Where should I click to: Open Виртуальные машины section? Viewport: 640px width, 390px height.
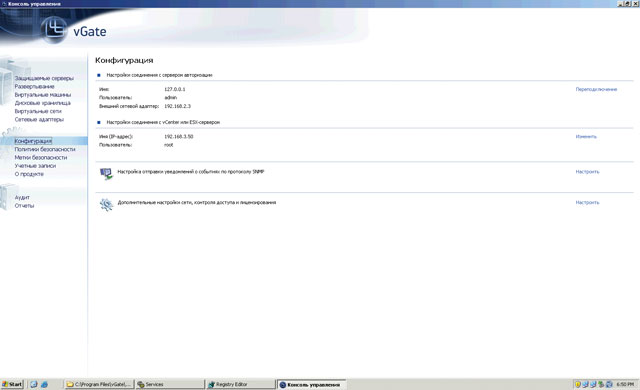pyautogui.click(x=42, y=95)
